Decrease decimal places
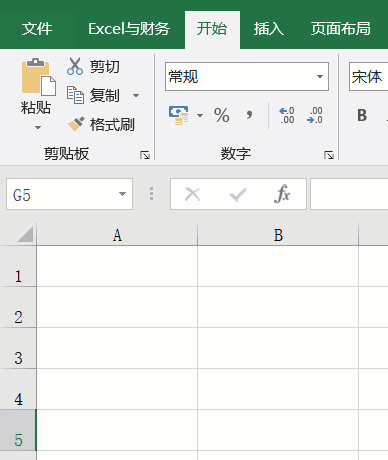The width and height of the screenshot is (388, 460). click(315, 115)
